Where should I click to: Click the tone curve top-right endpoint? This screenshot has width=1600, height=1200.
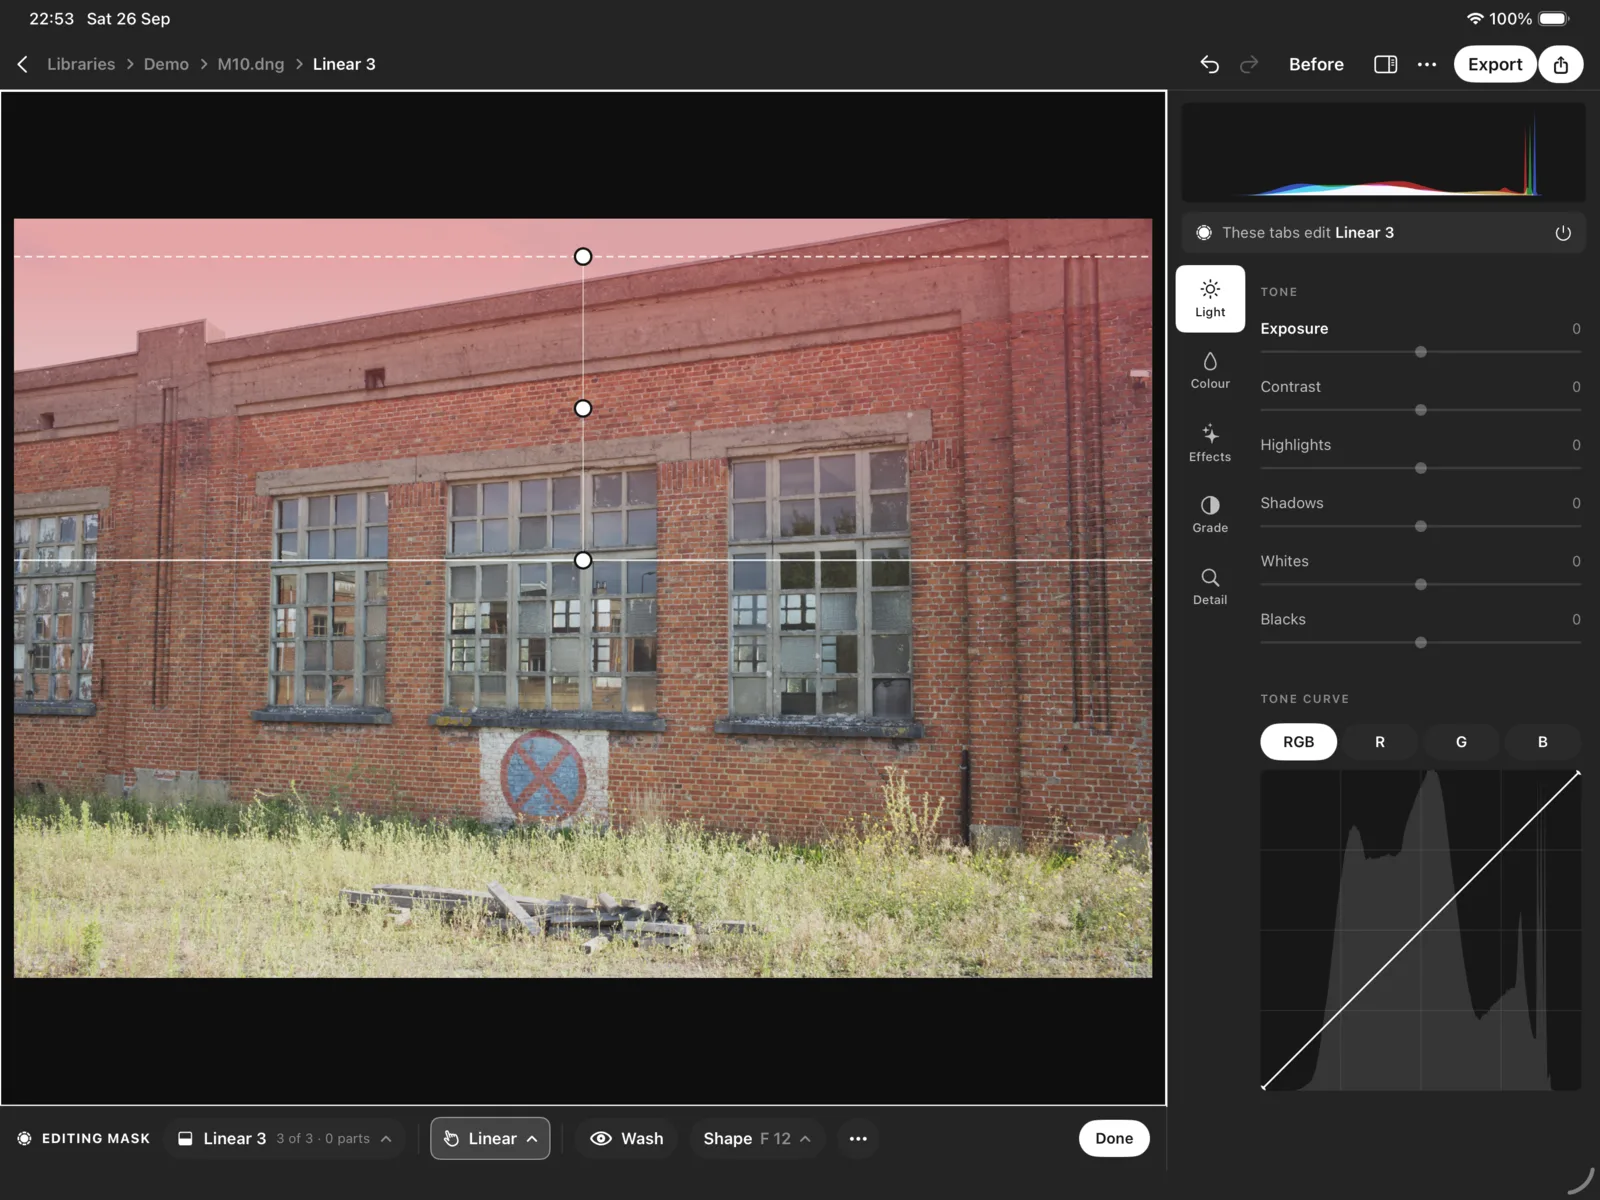(1578, 773)
